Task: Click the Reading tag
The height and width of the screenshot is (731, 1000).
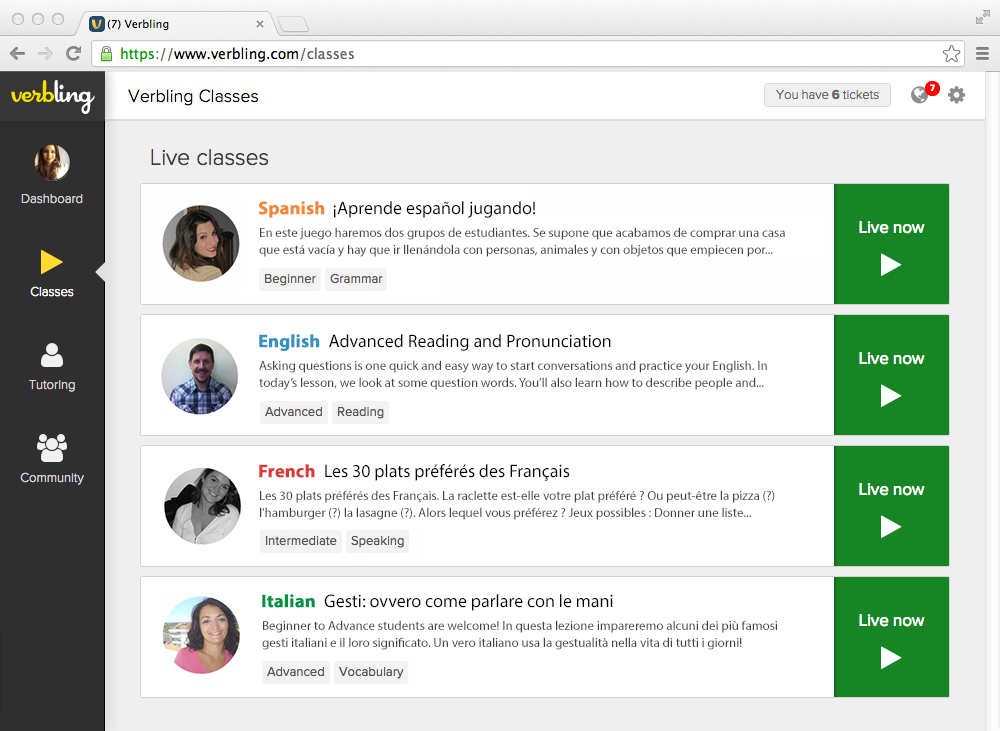Action: [x=360, y=411]
